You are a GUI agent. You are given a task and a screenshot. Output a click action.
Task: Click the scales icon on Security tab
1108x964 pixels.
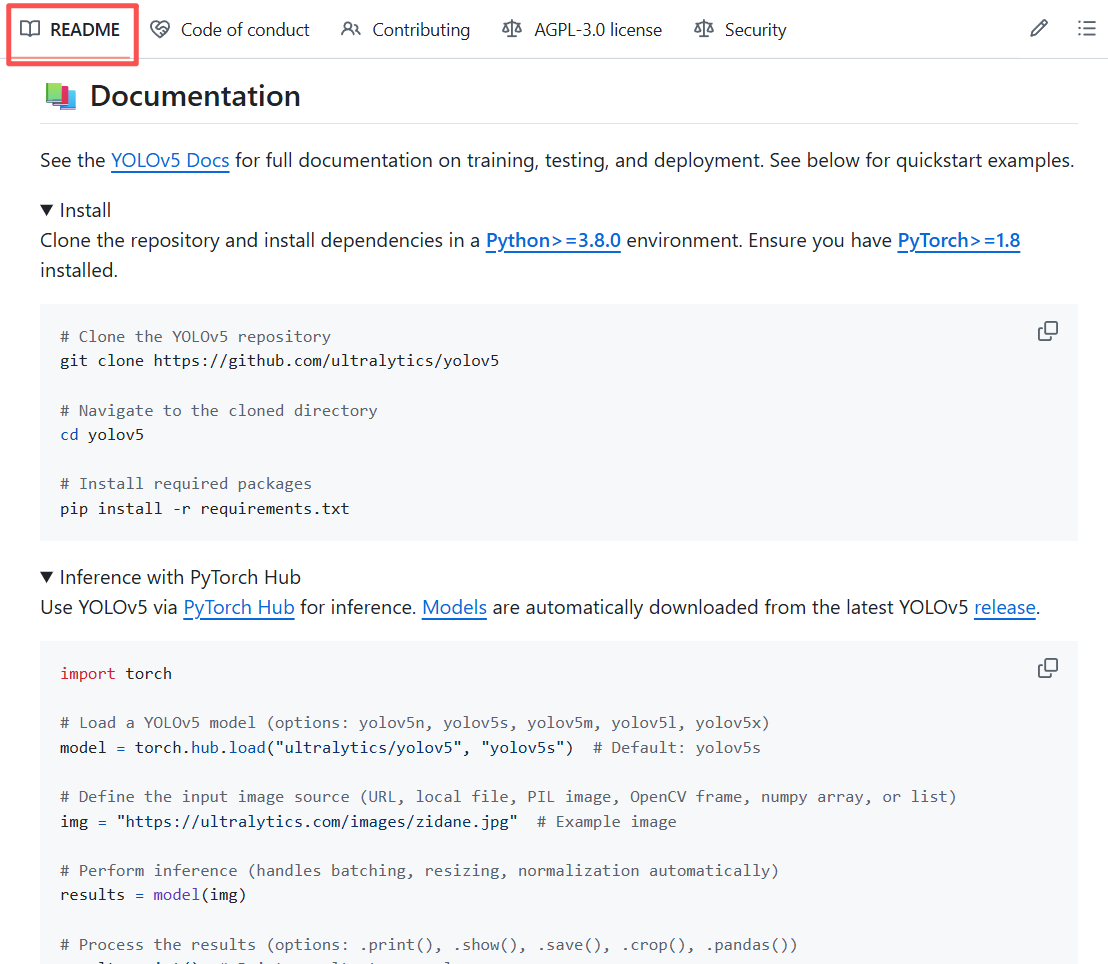tap(704, 29)
